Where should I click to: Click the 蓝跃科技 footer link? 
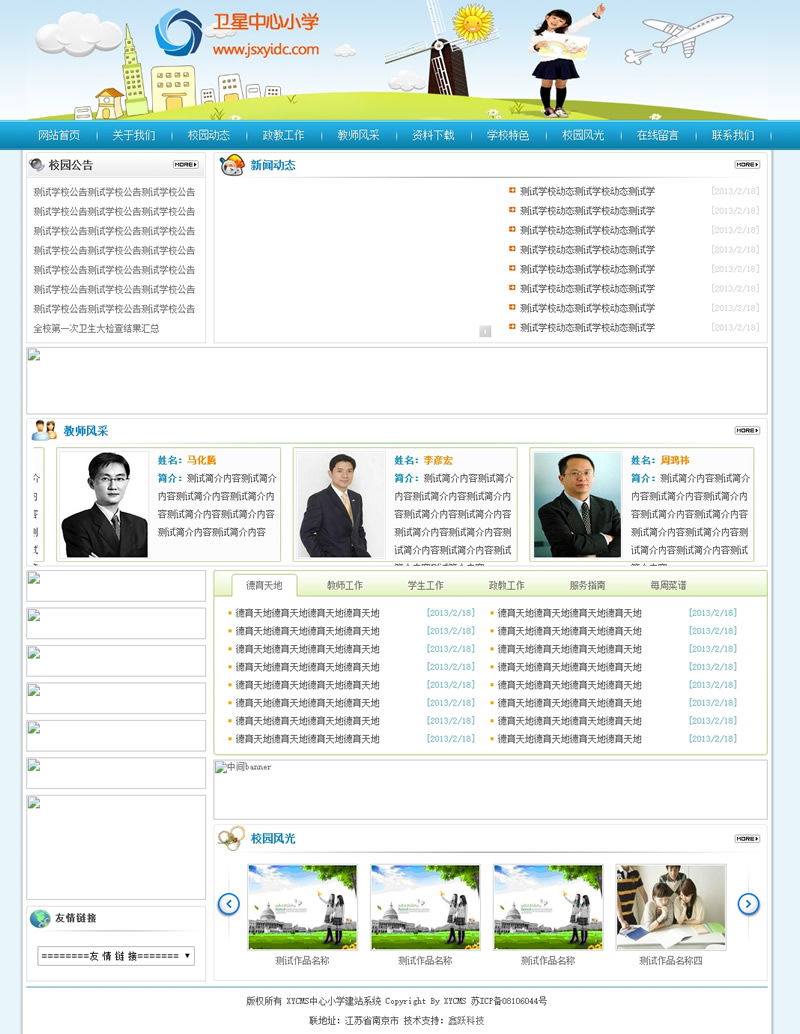click(470, 1021)
